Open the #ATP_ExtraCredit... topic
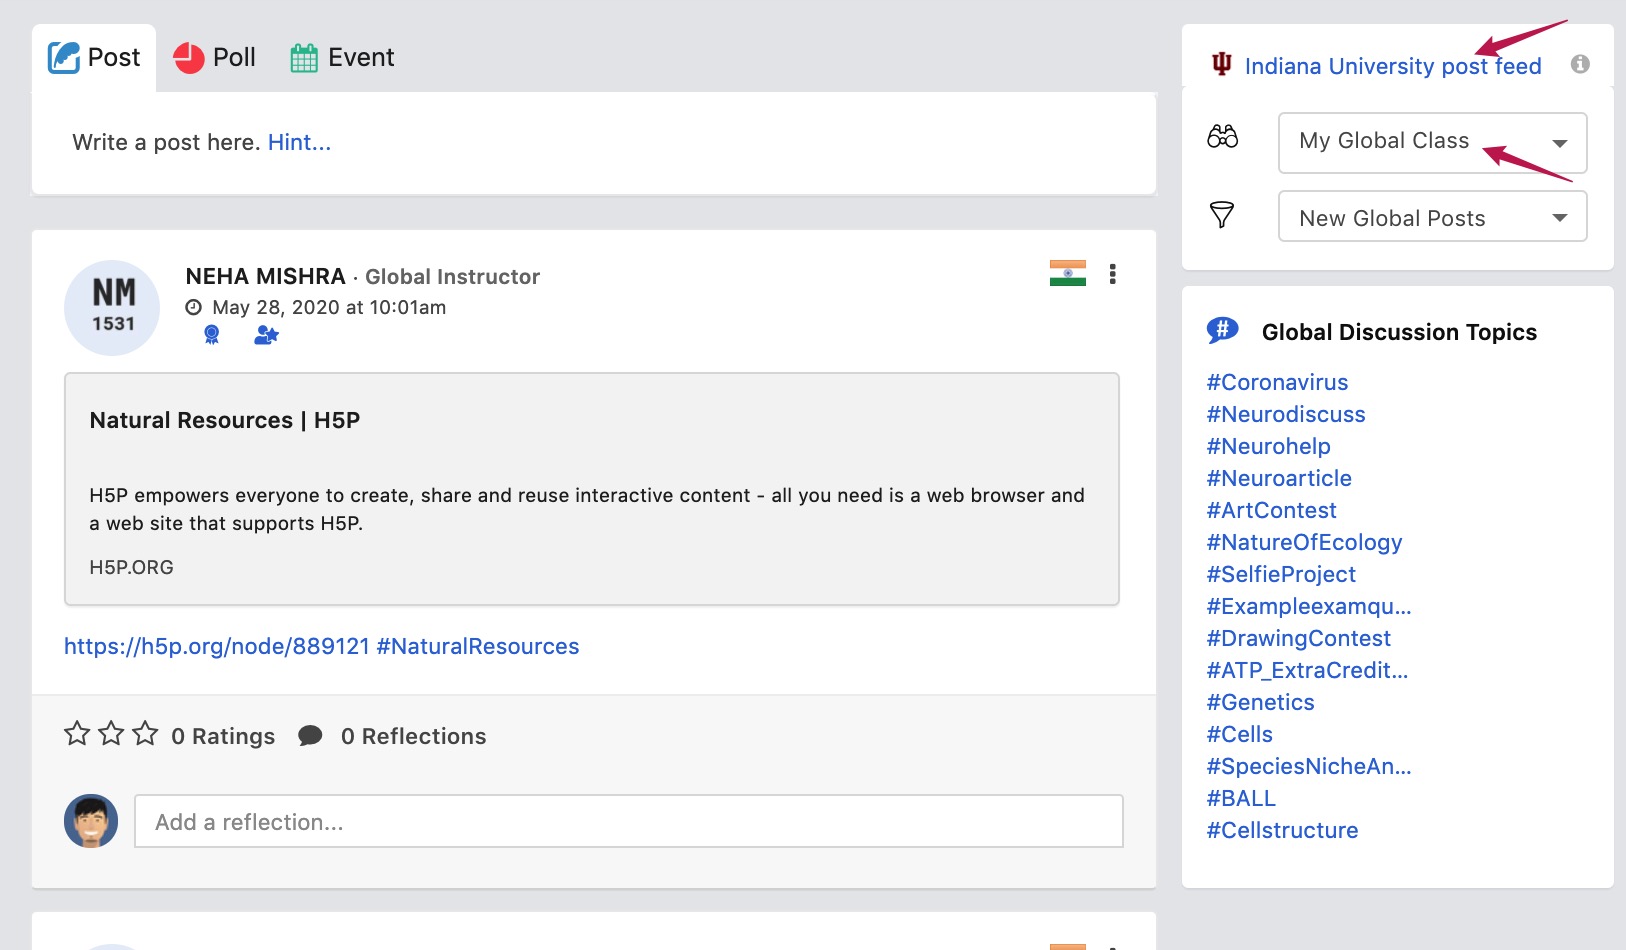Image resolution: width=1626 pixels, height=950 pixels. pos(1307,670)
